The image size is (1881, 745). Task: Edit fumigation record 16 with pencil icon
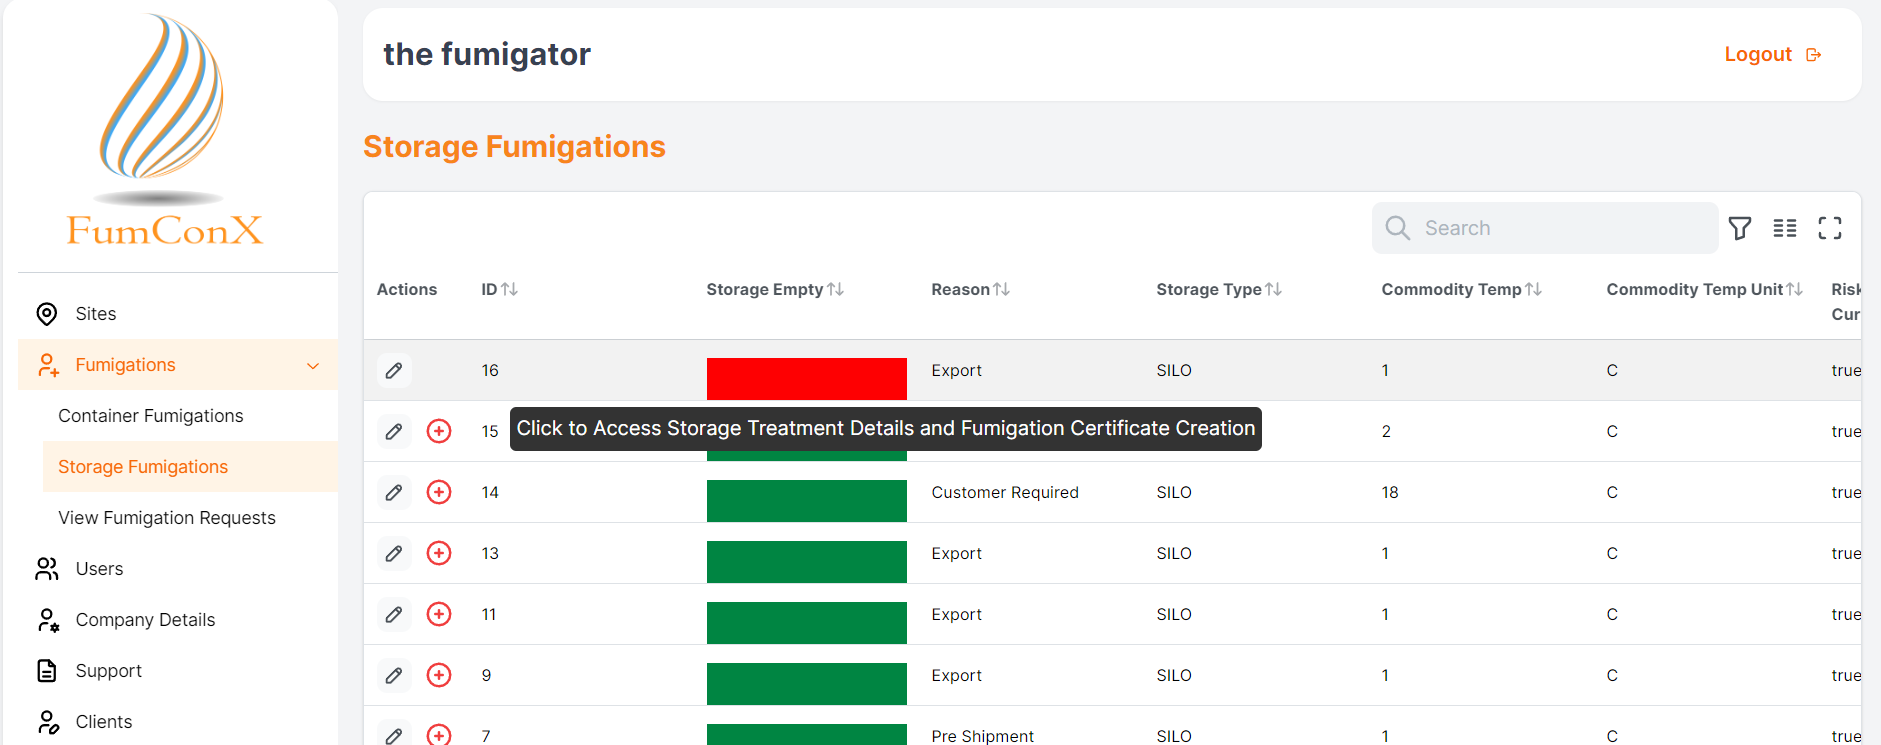click(x=394, y=371)
